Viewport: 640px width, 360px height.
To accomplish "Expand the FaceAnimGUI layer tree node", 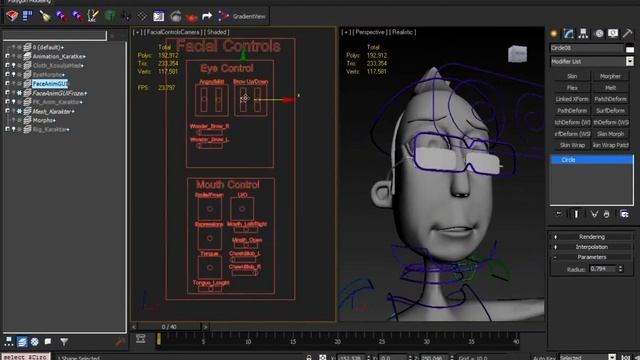I will [x=7, y=84].
